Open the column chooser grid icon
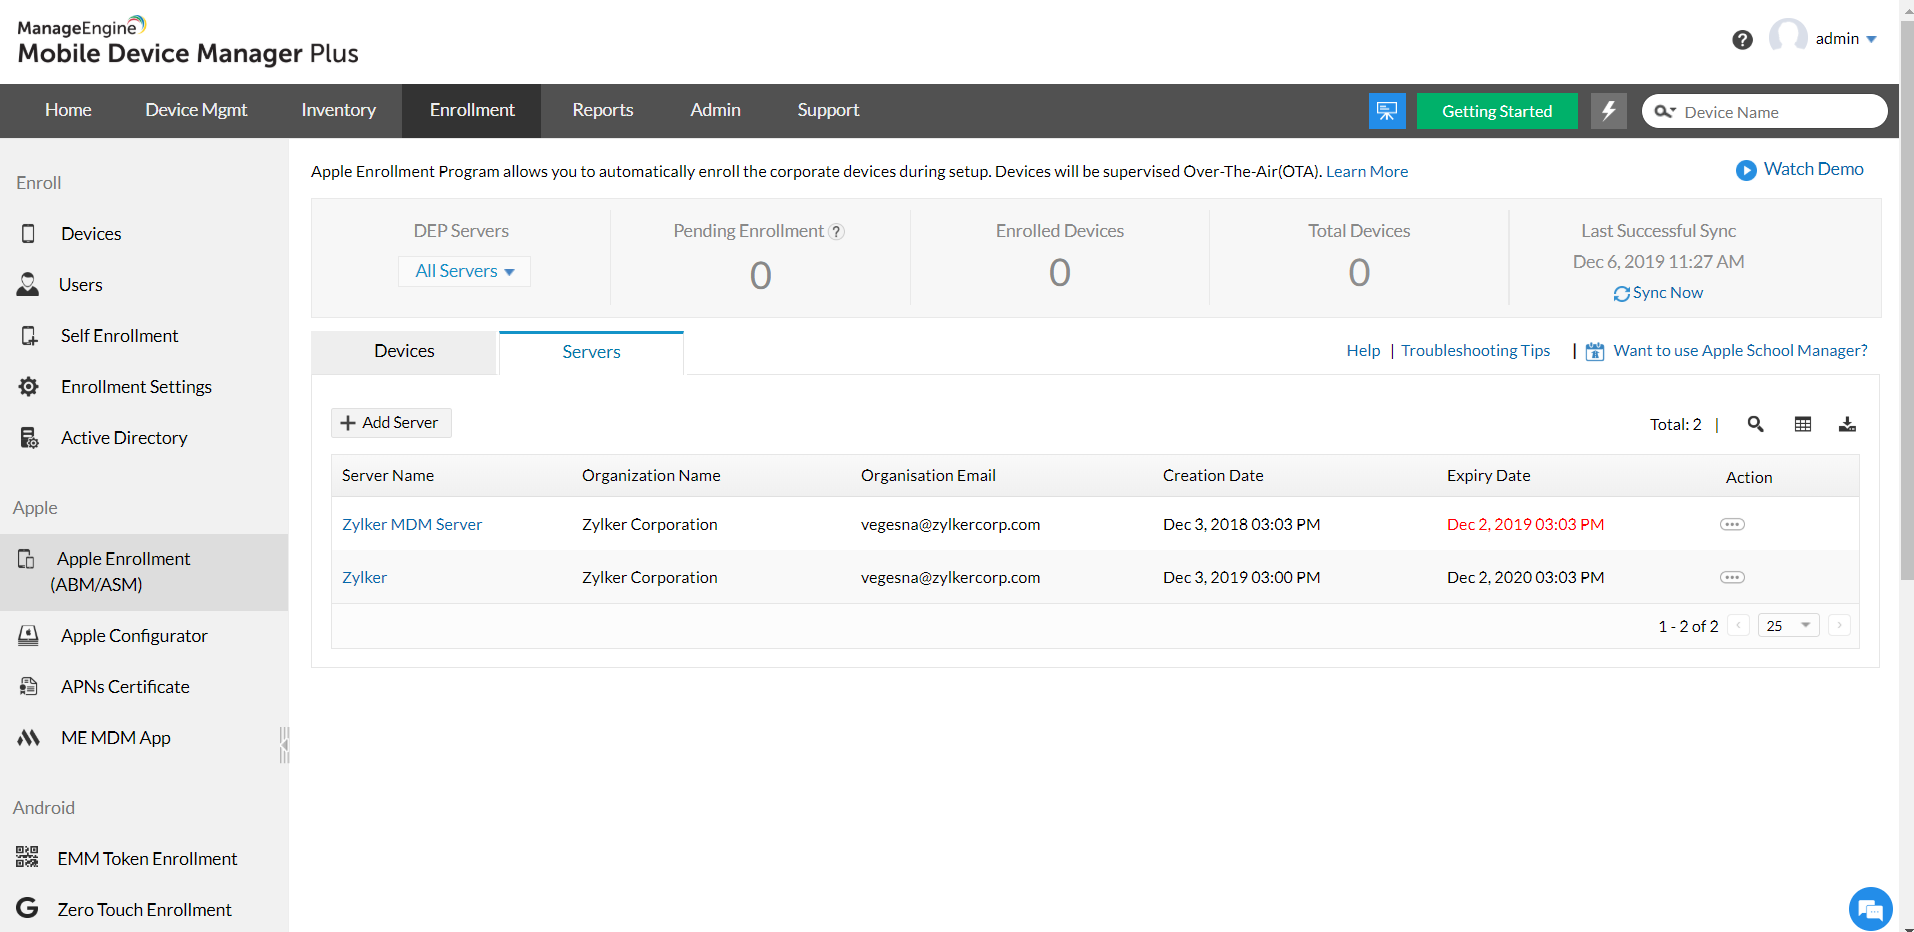 1802,424
